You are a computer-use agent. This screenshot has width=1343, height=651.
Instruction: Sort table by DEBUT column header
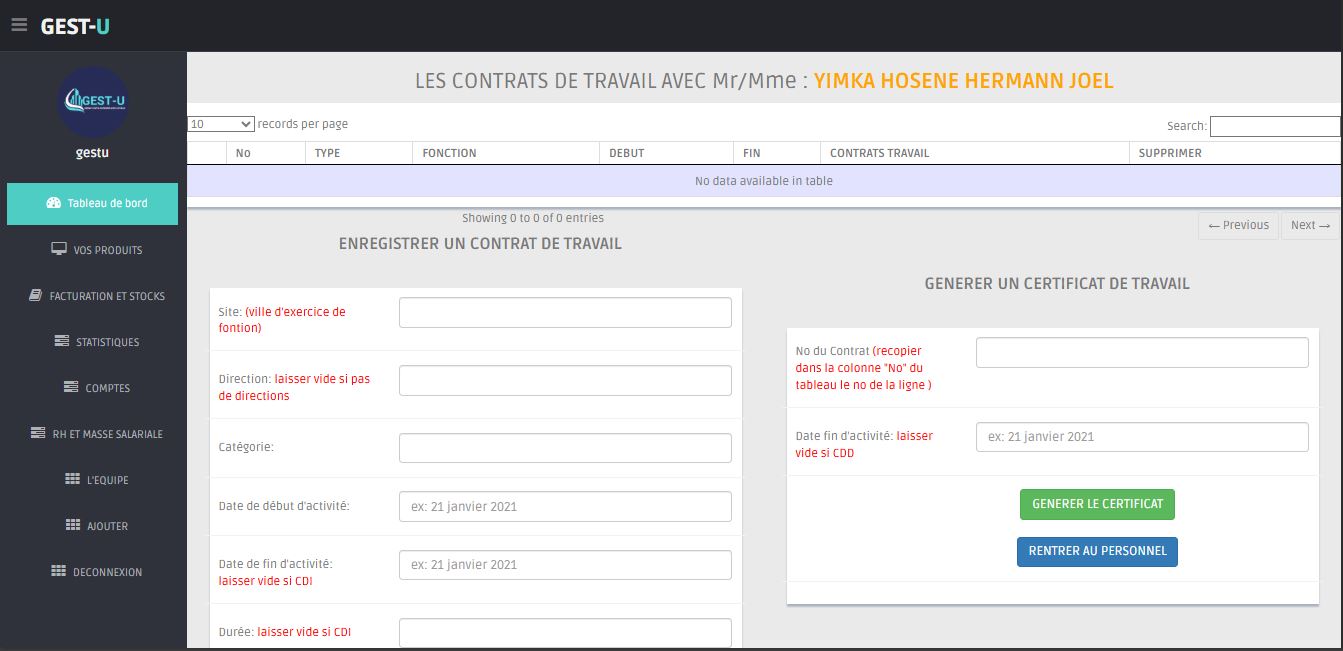626,153
